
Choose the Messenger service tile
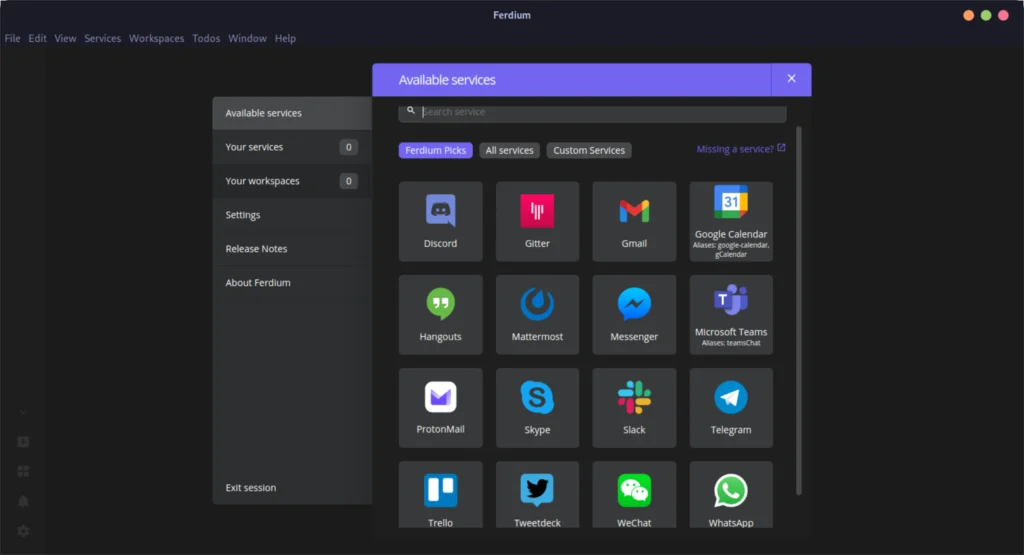[x=634, y=315]
